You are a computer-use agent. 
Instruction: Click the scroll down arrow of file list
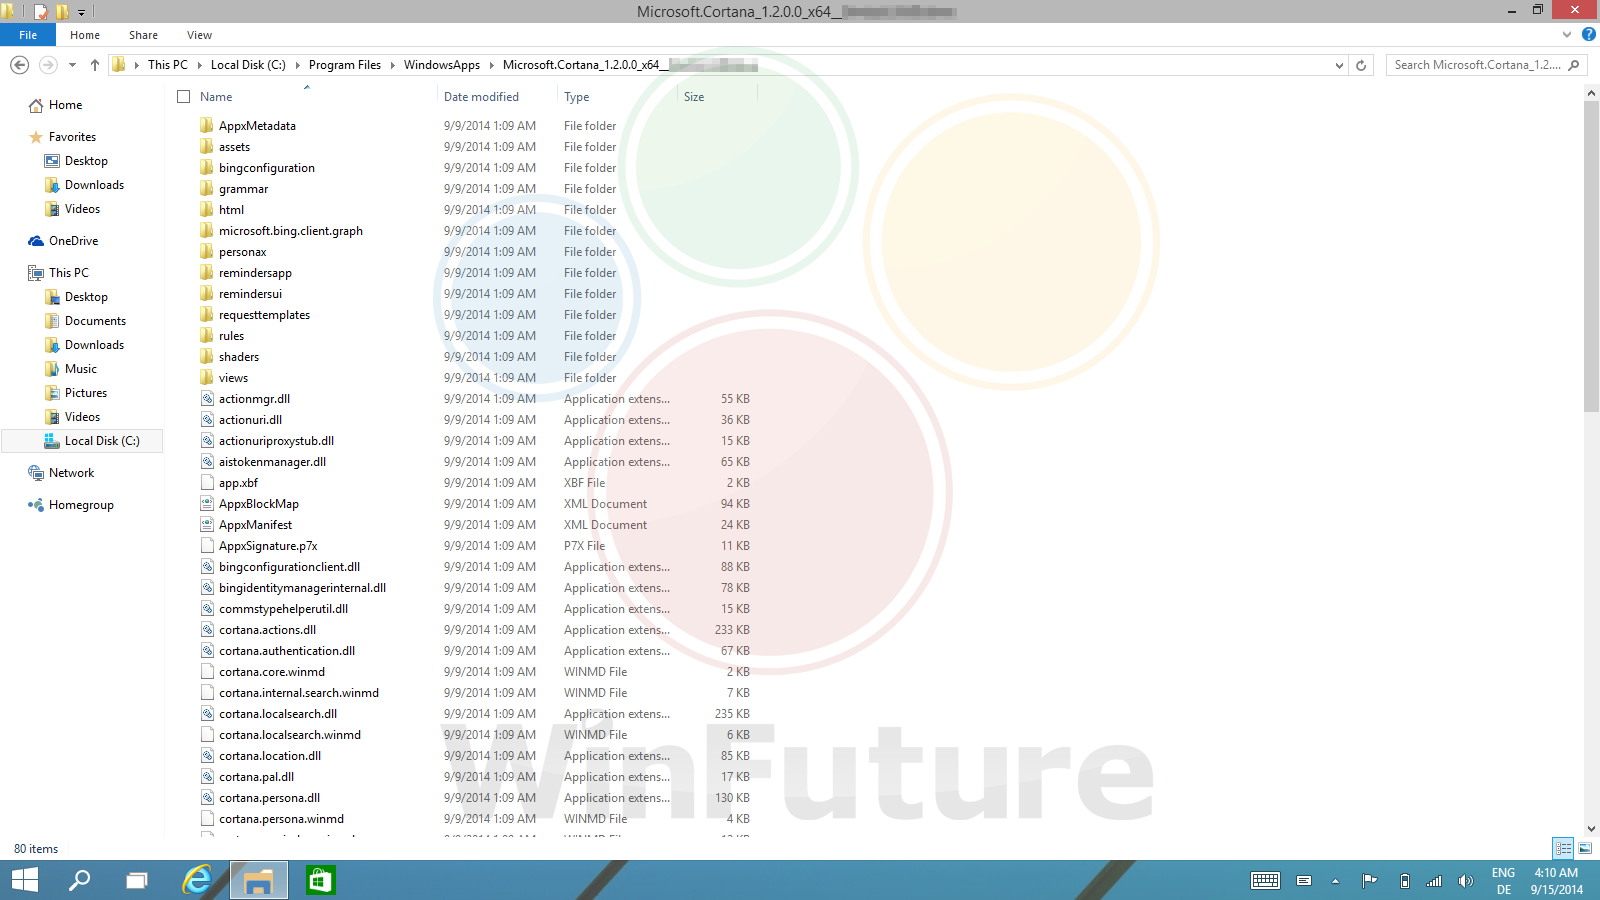pyautogui.click(x=1591, y=828)
